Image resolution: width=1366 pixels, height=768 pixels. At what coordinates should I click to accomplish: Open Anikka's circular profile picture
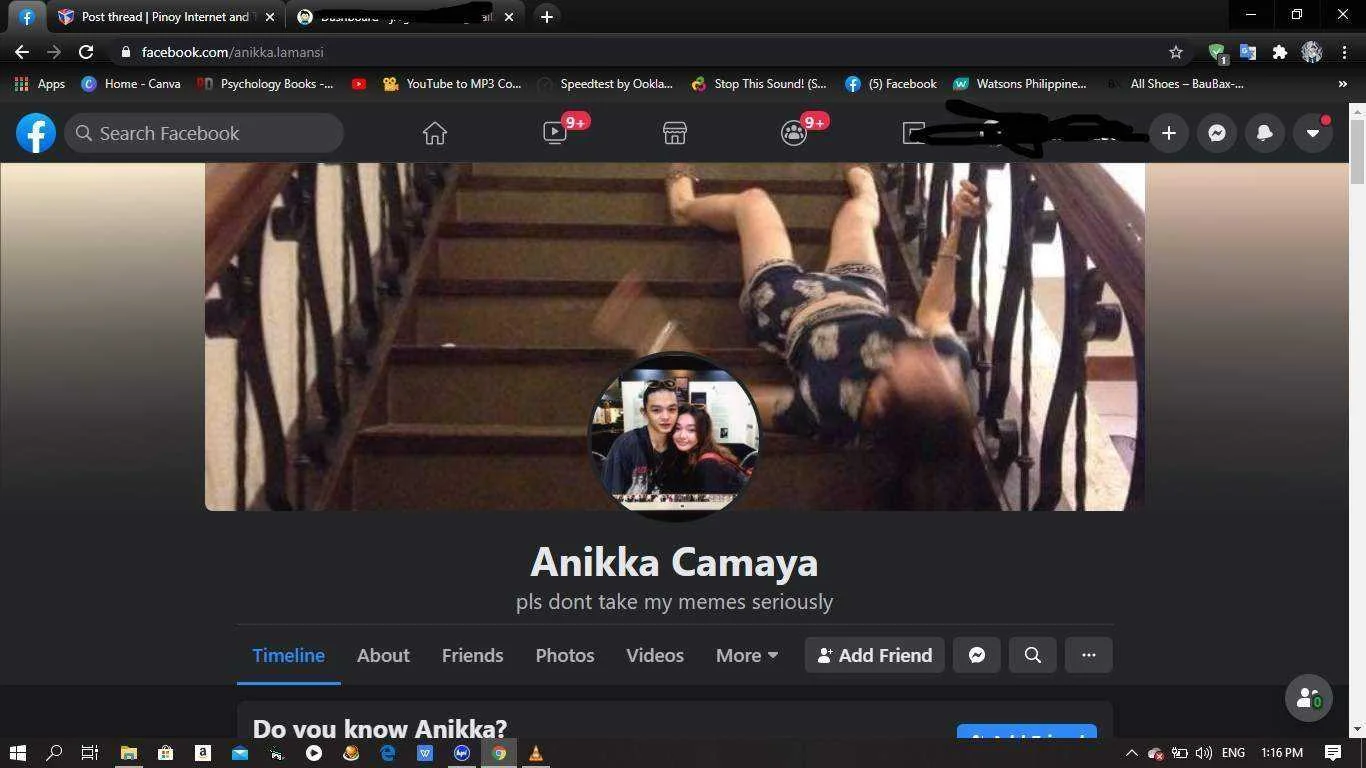(x=674, y=436)
